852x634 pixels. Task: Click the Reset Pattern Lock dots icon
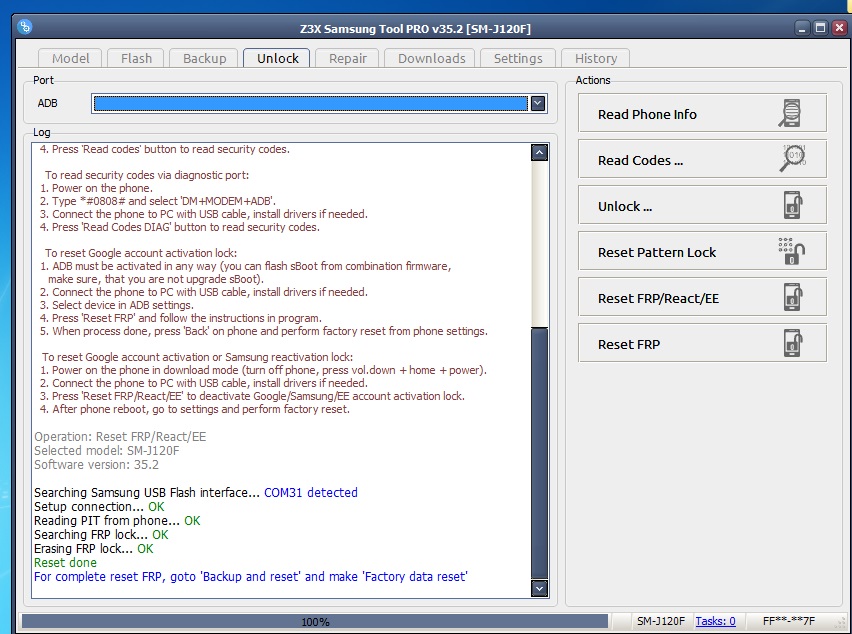click(x=791, y=251)
